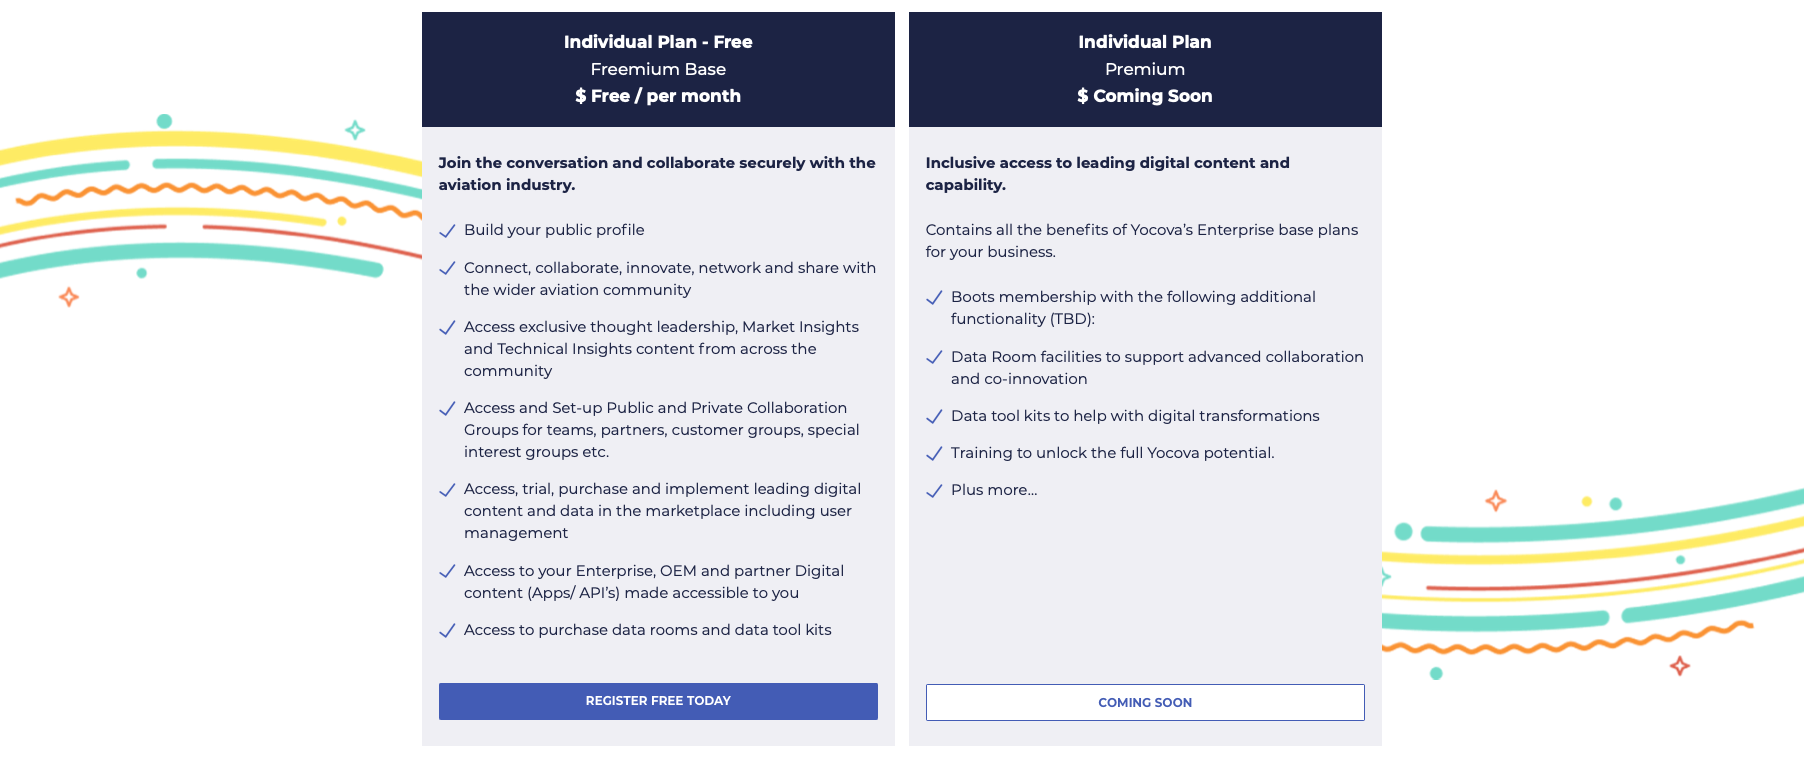
Task: Click checkmark next to Access to purchase data rooms
Action: tap(447, 631)
